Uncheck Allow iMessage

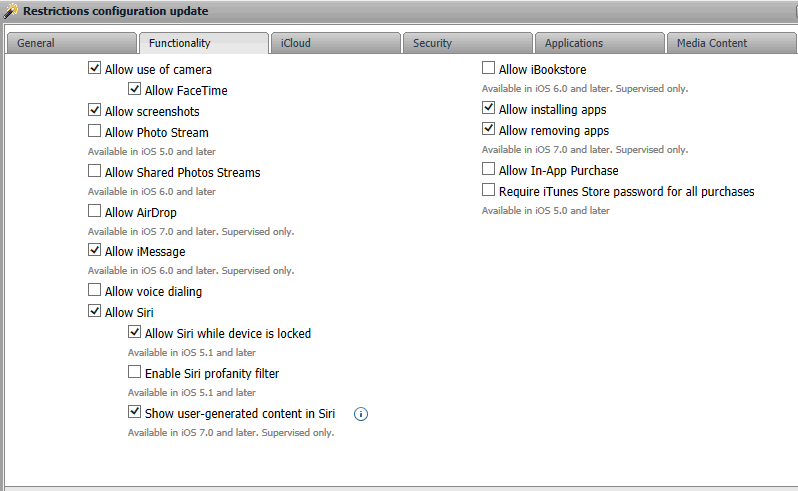[x=95, y=251]
